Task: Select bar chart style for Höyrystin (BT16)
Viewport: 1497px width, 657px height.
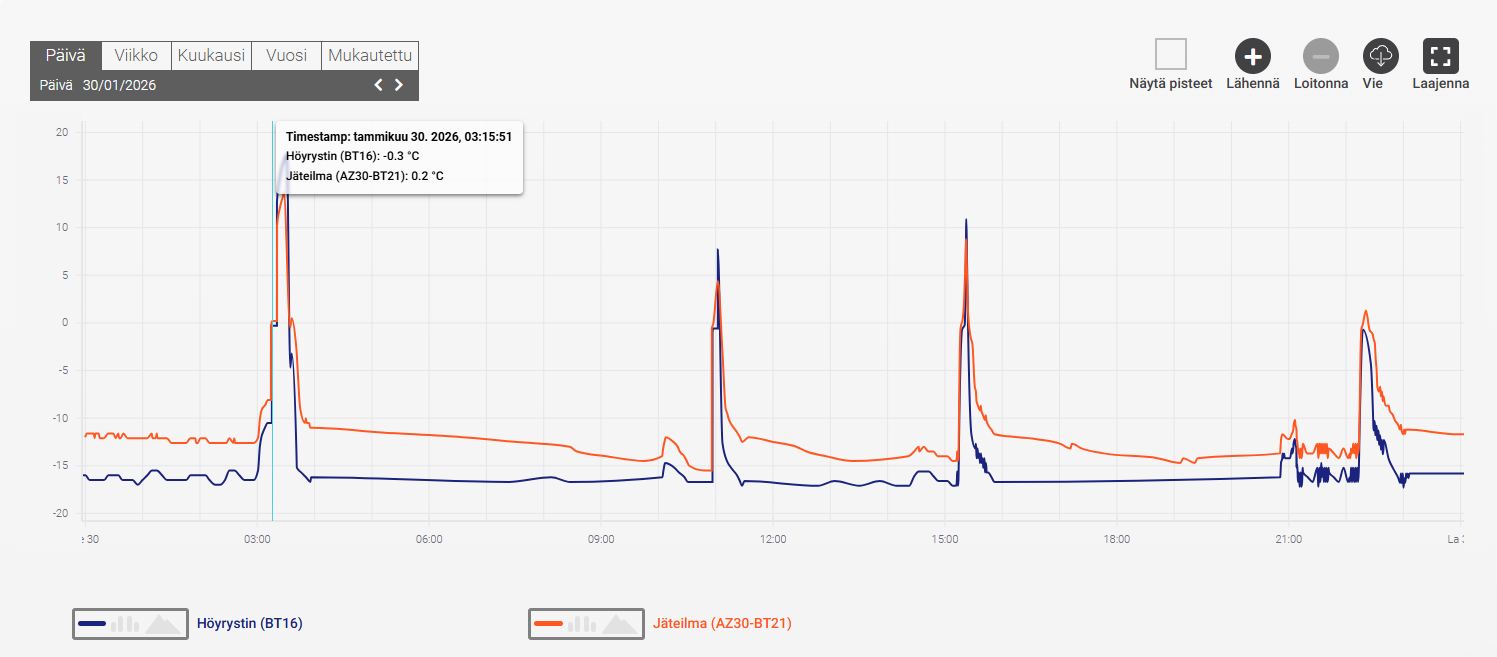Action: coord(125,623)
